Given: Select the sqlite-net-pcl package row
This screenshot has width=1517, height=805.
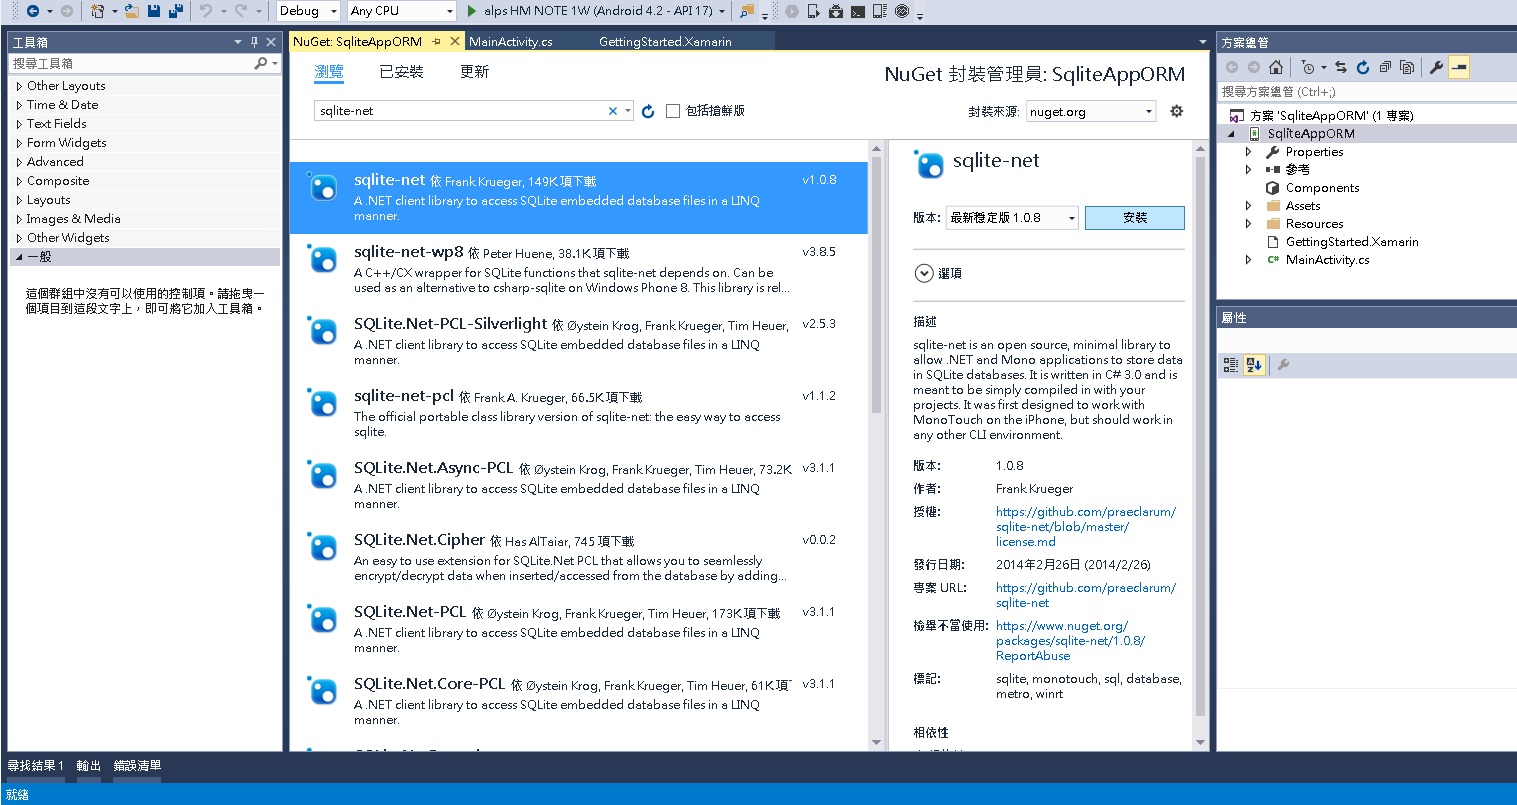Looking at the screenshot, I should click(579, 414).
